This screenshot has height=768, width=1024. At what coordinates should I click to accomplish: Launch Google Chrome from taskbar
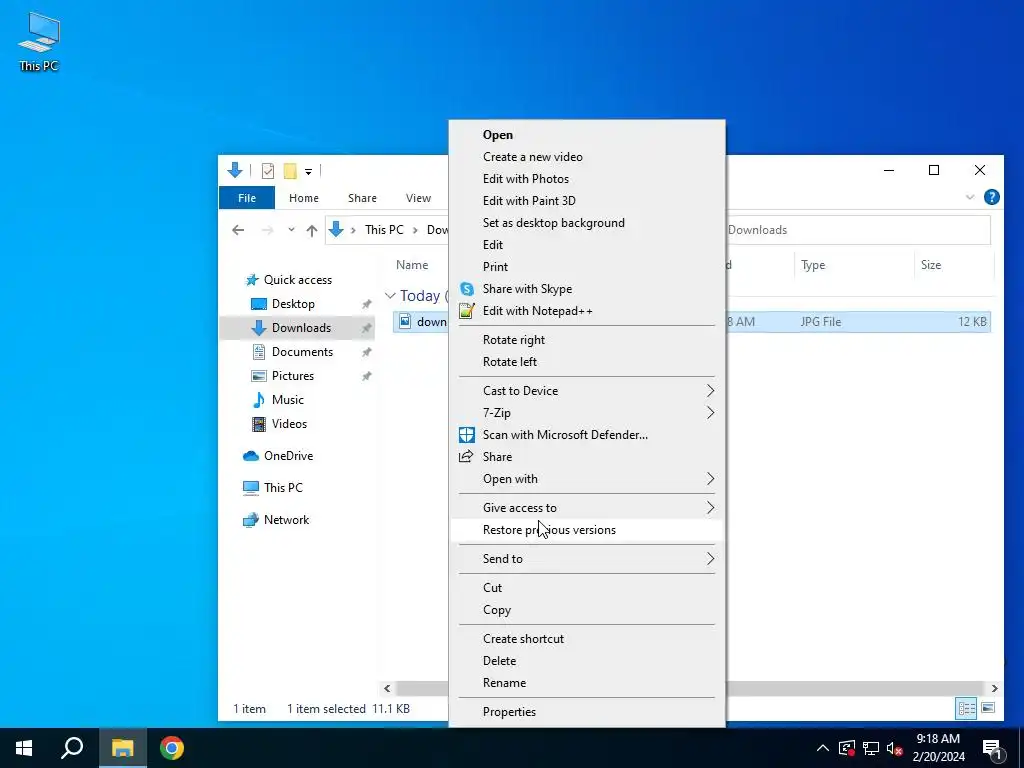[172, 748]
